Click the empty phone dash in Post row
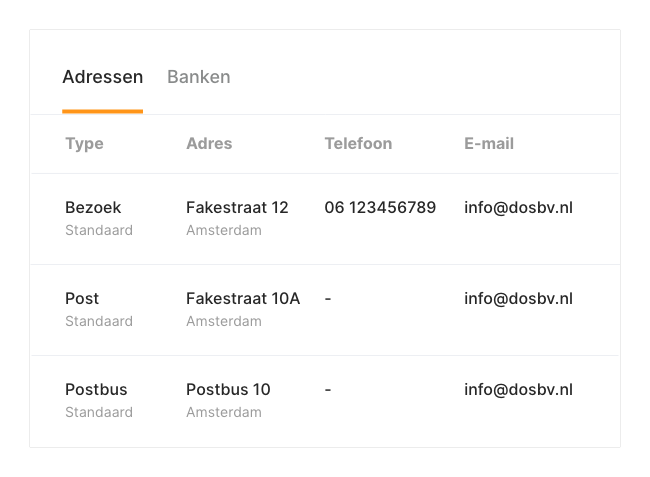Image resolution: width=650 pixels, height=477 pixels. (328, 299)
